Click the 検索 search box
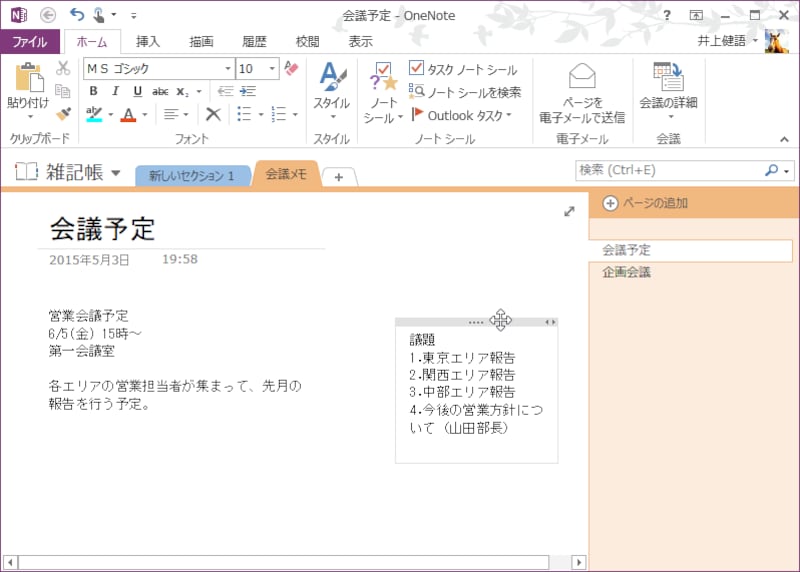The height and width of the screenshot is (572, 800). point(669,170)
